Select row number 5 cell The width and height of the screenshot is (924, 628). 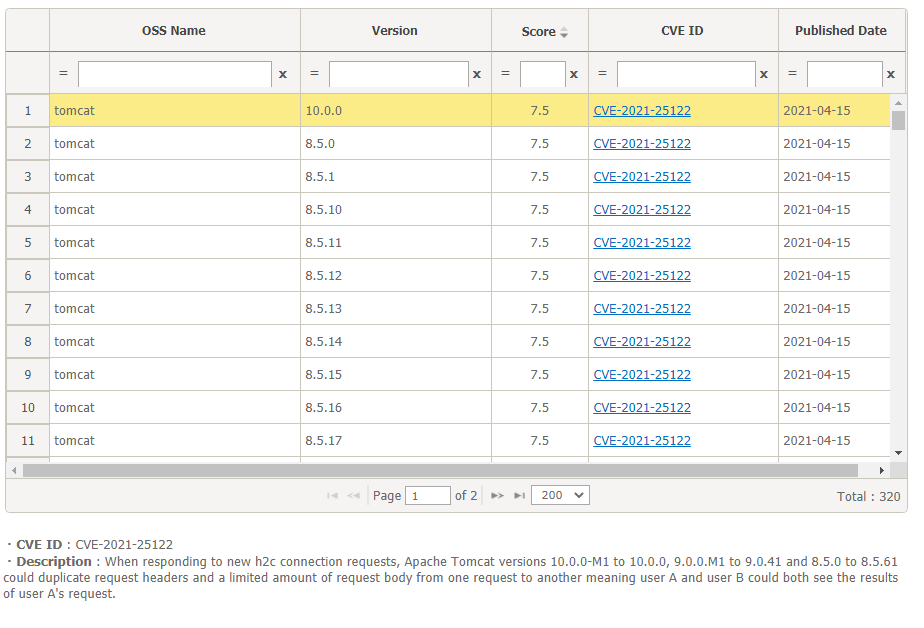[28, 243]
